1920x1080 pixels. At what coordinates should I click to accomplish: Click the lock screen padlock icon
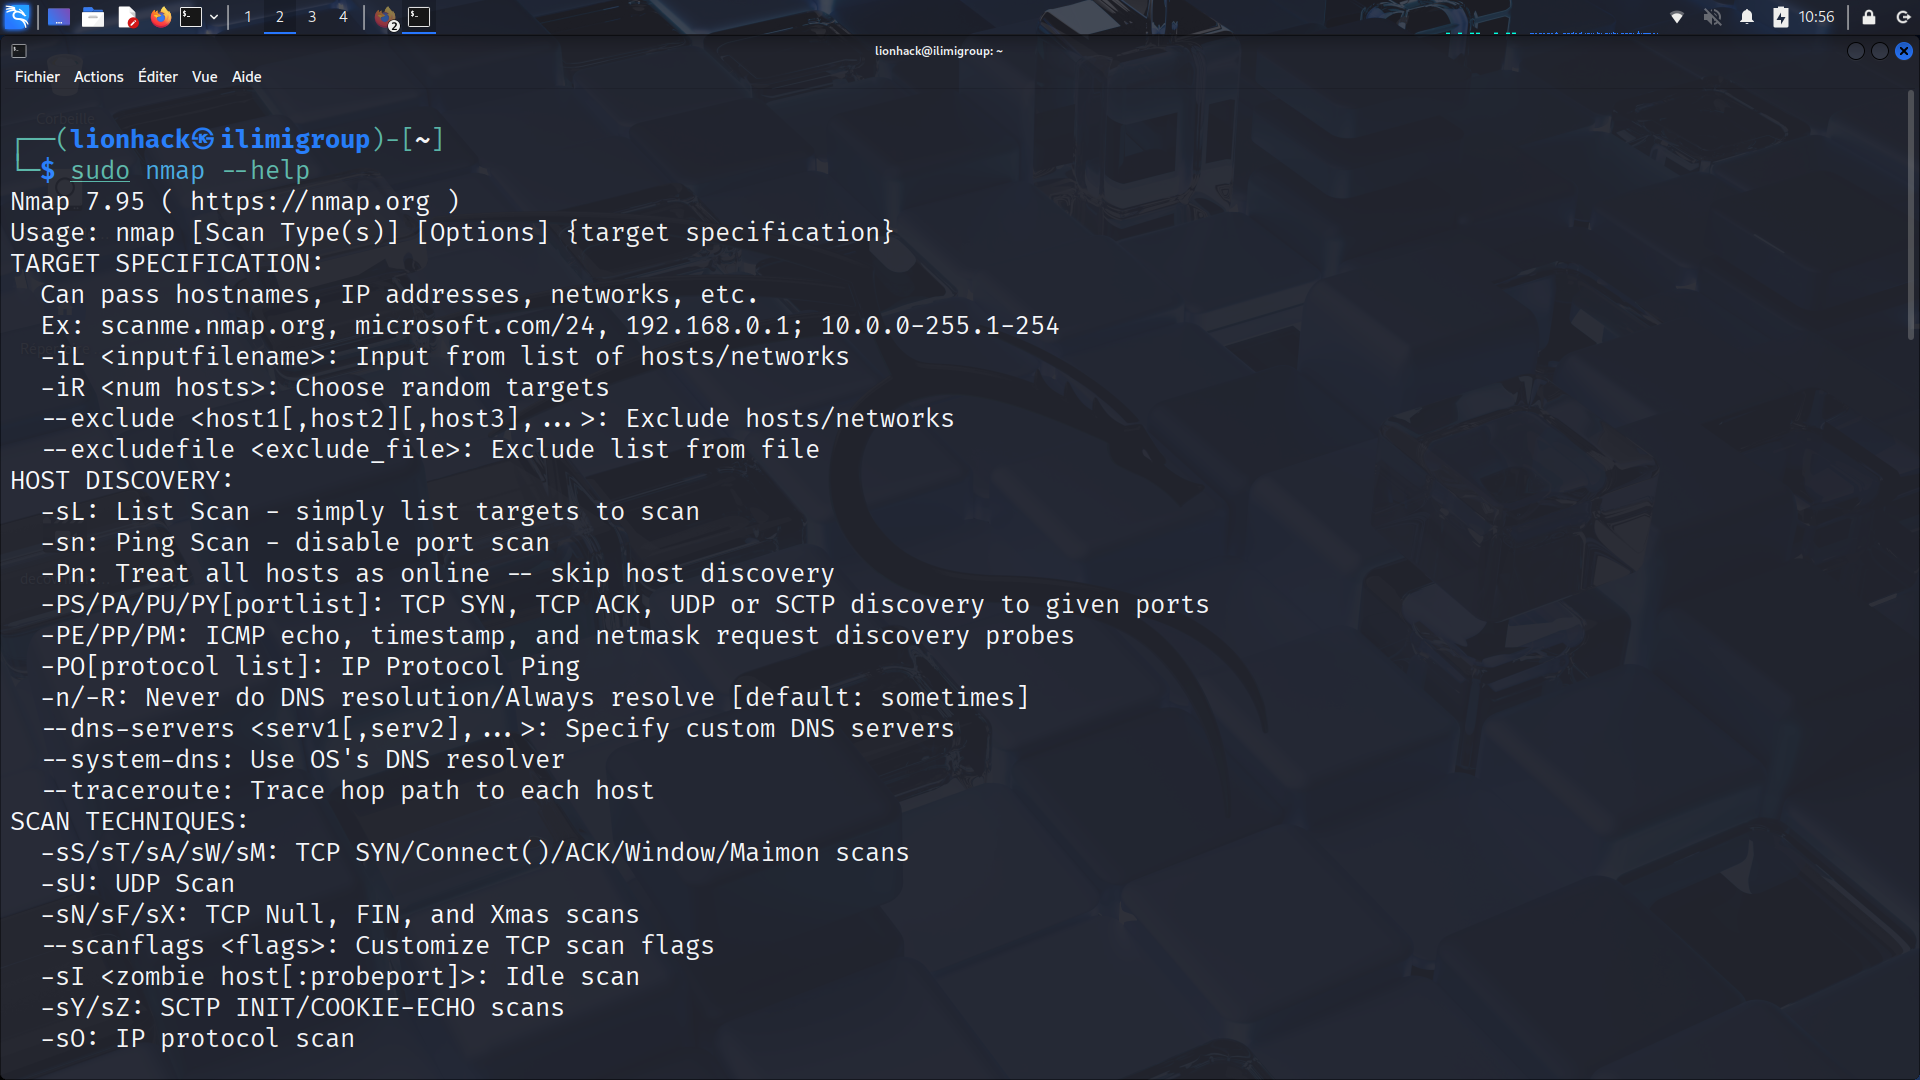1868,17
